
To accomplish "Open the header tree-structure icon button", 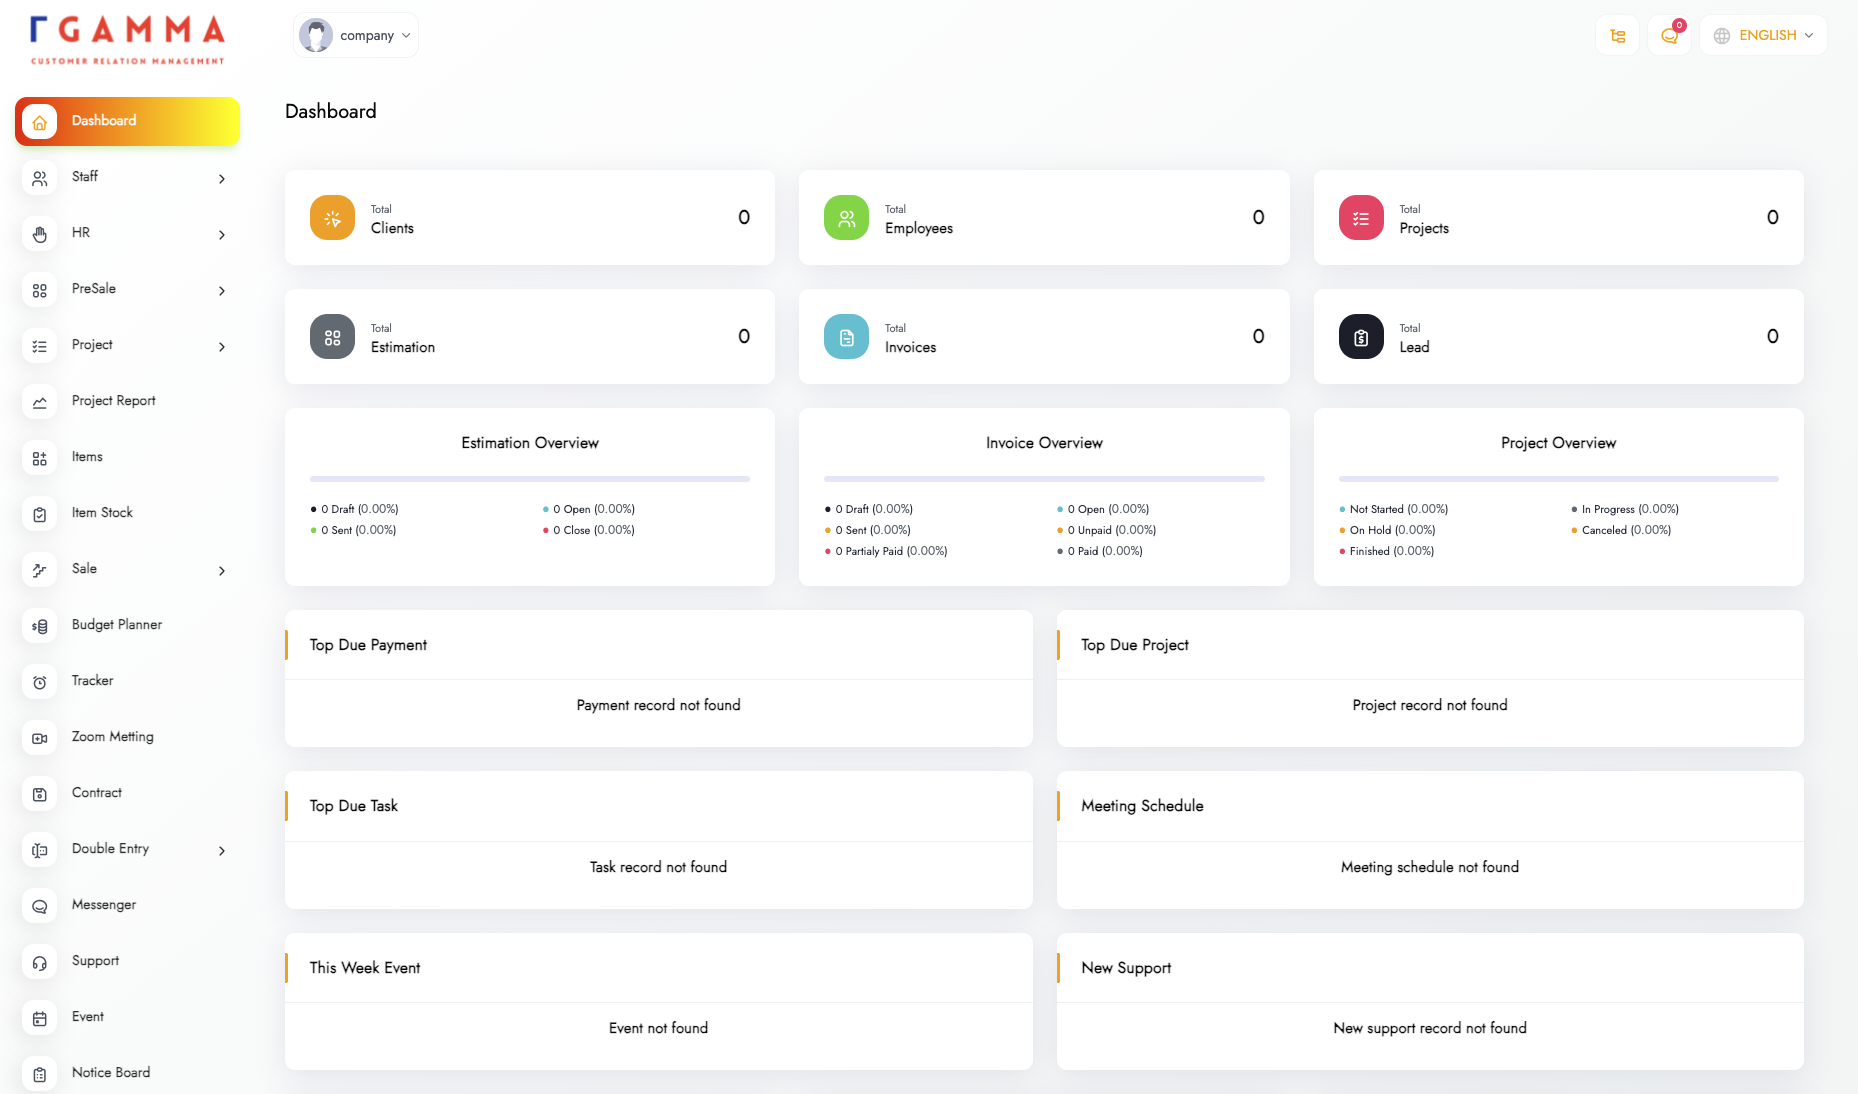I will pos(1617,35).
